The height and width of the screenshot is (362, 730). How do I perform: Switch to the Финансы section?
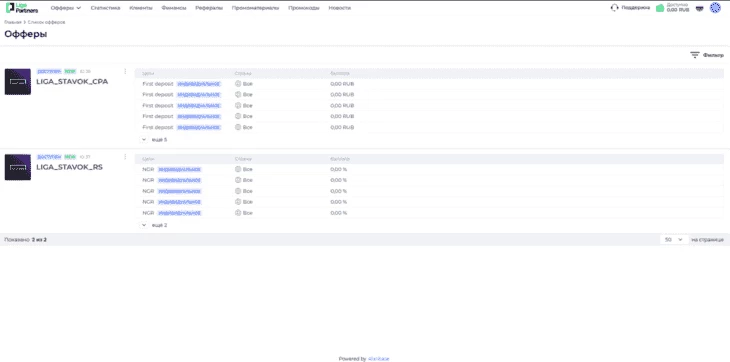[x=174, y=8]
